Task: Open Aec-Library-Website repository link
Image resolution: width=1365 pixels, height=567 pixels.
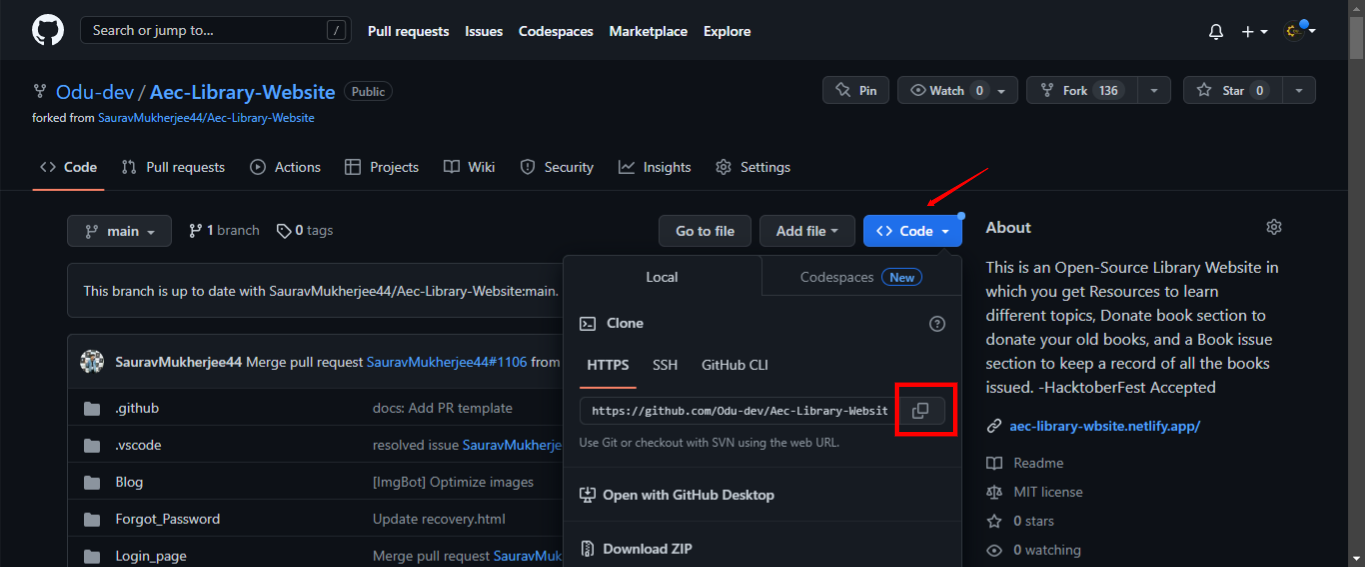Action: [x=242, y=92]
